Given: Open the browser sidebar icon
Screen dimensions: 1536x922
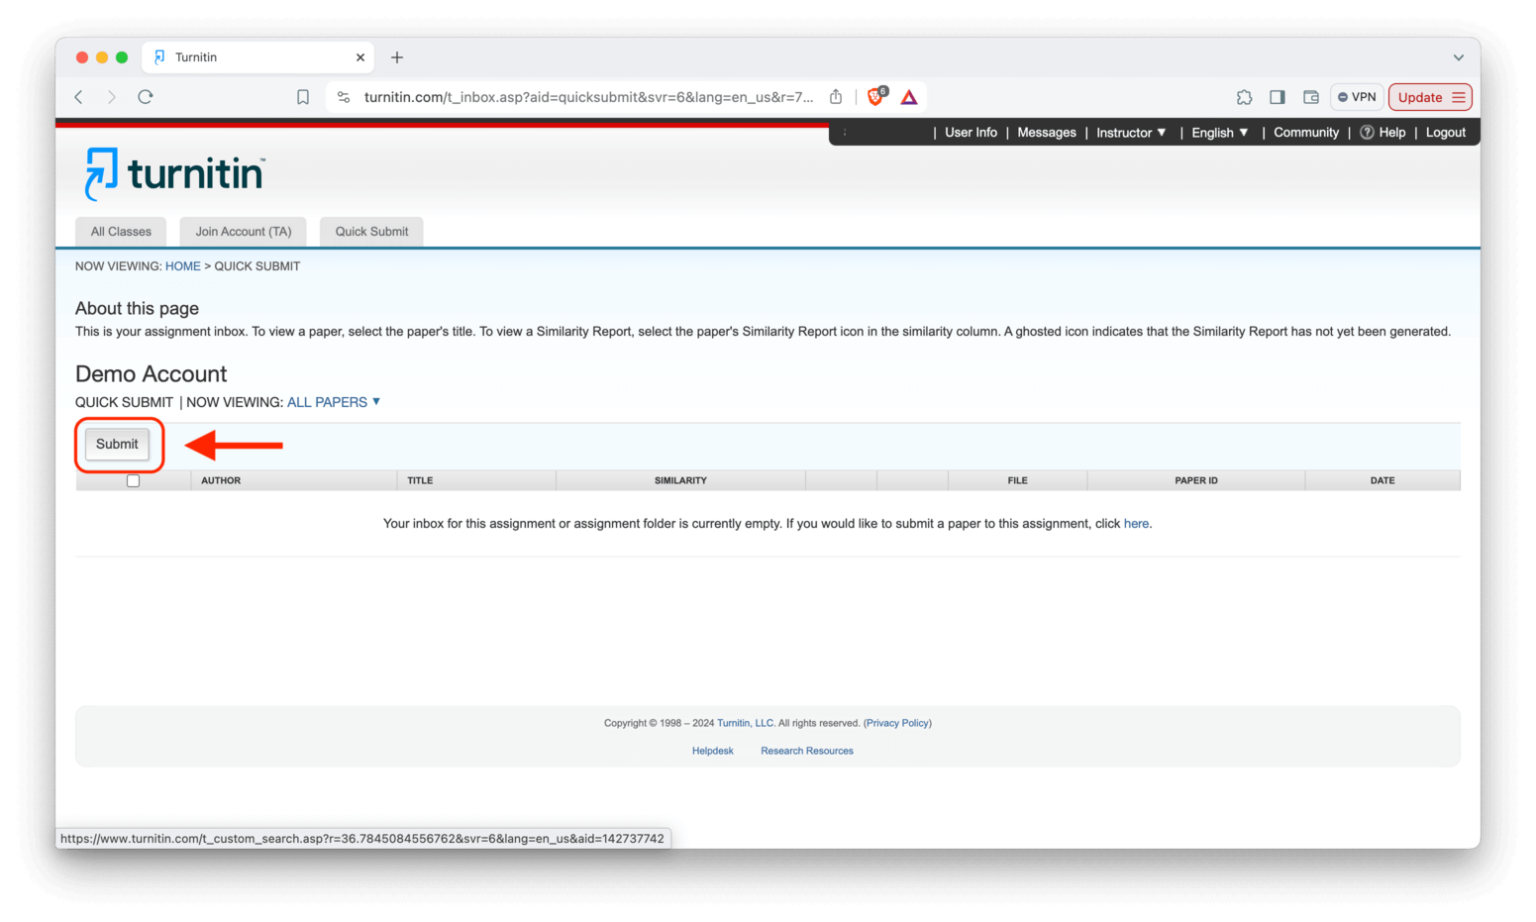Looking at the screenshot, I should (1277, 97).
